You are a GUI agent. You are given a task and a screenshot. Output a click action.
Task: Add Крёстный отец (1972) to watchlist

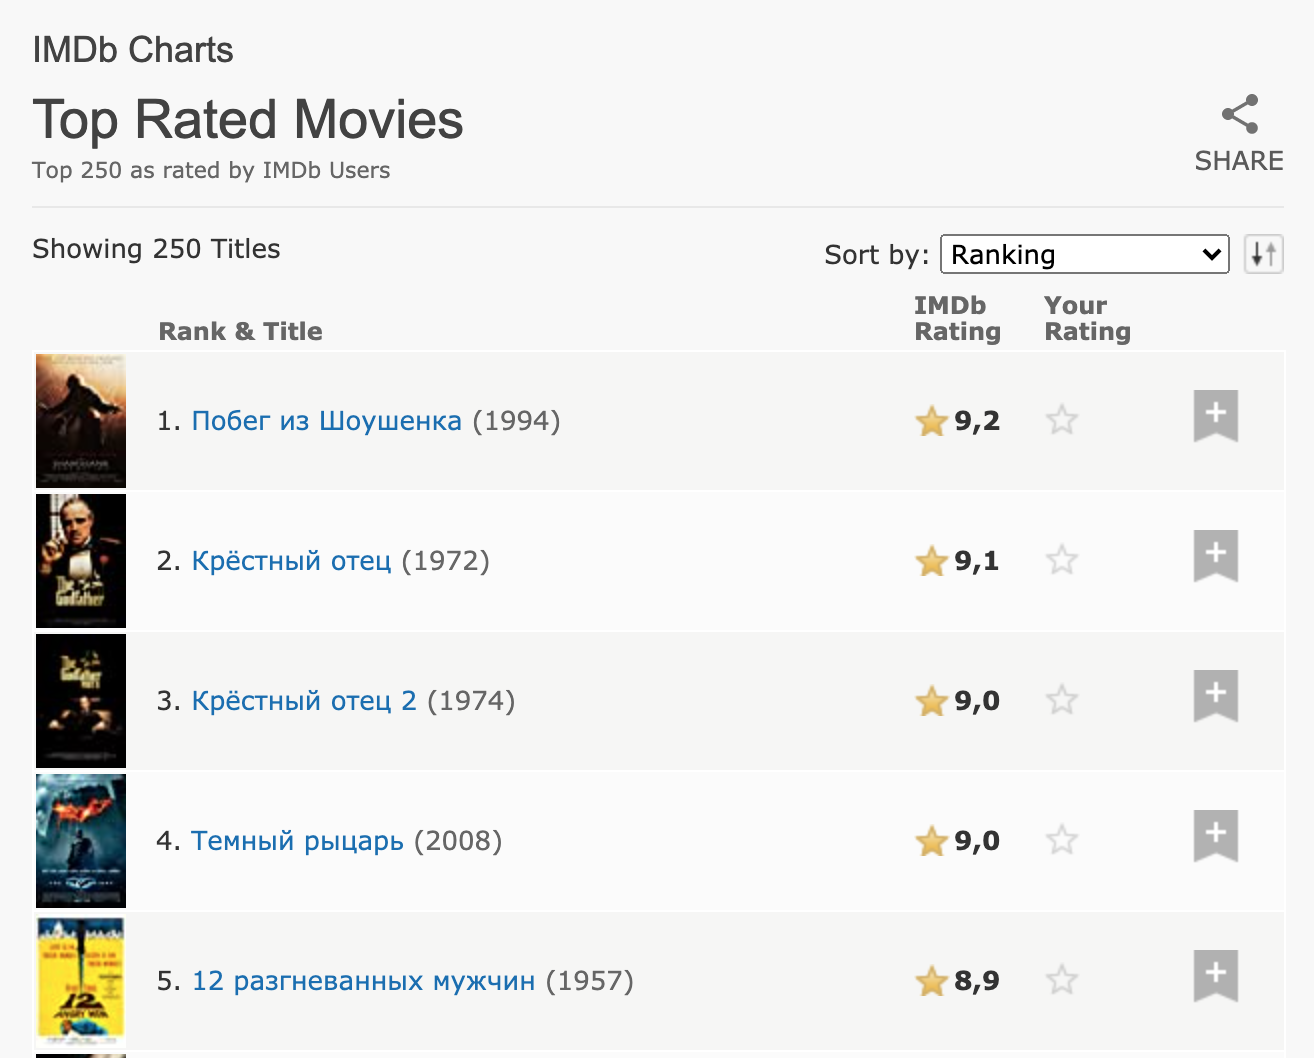pyautogui.click(x=1216, y=555)
